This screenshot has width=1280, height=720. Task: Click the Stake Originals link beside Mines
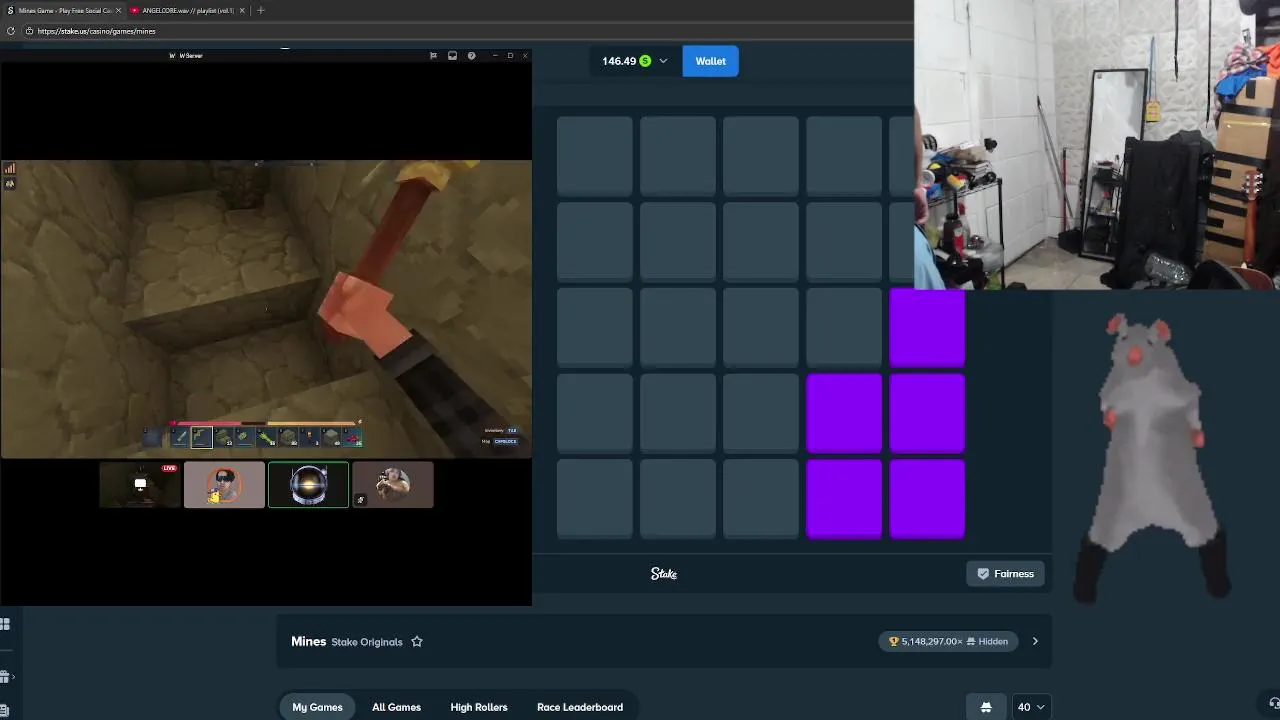point(367,642)
